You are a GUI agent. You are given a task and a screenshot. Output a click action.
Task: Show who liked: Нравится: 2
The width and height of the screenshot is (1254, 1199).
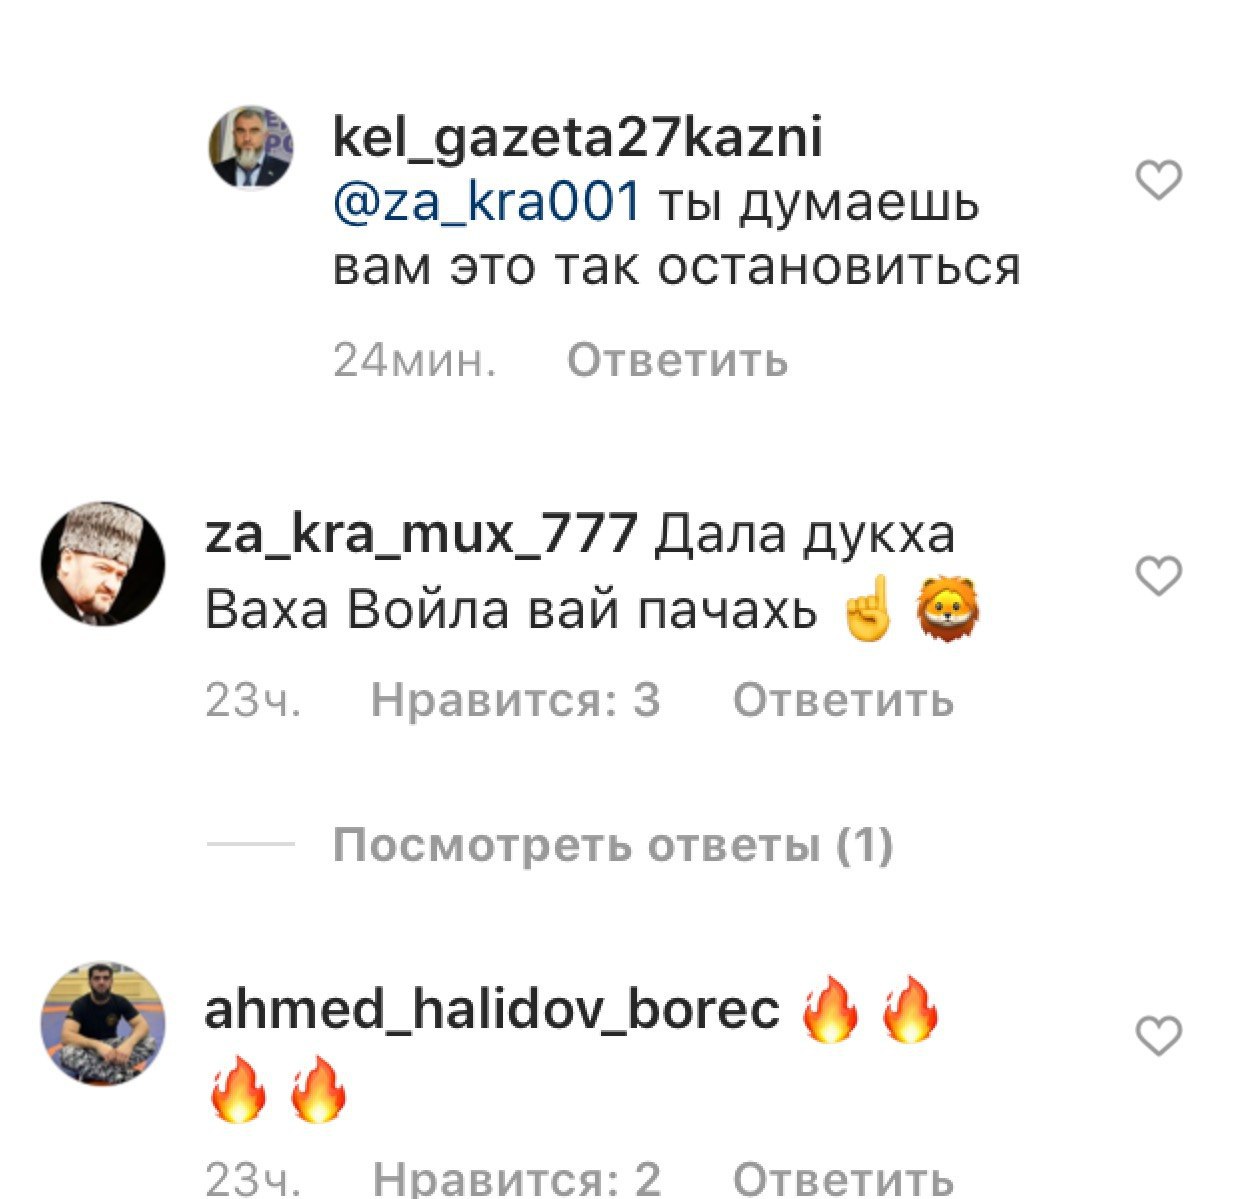coord(516,1179)
